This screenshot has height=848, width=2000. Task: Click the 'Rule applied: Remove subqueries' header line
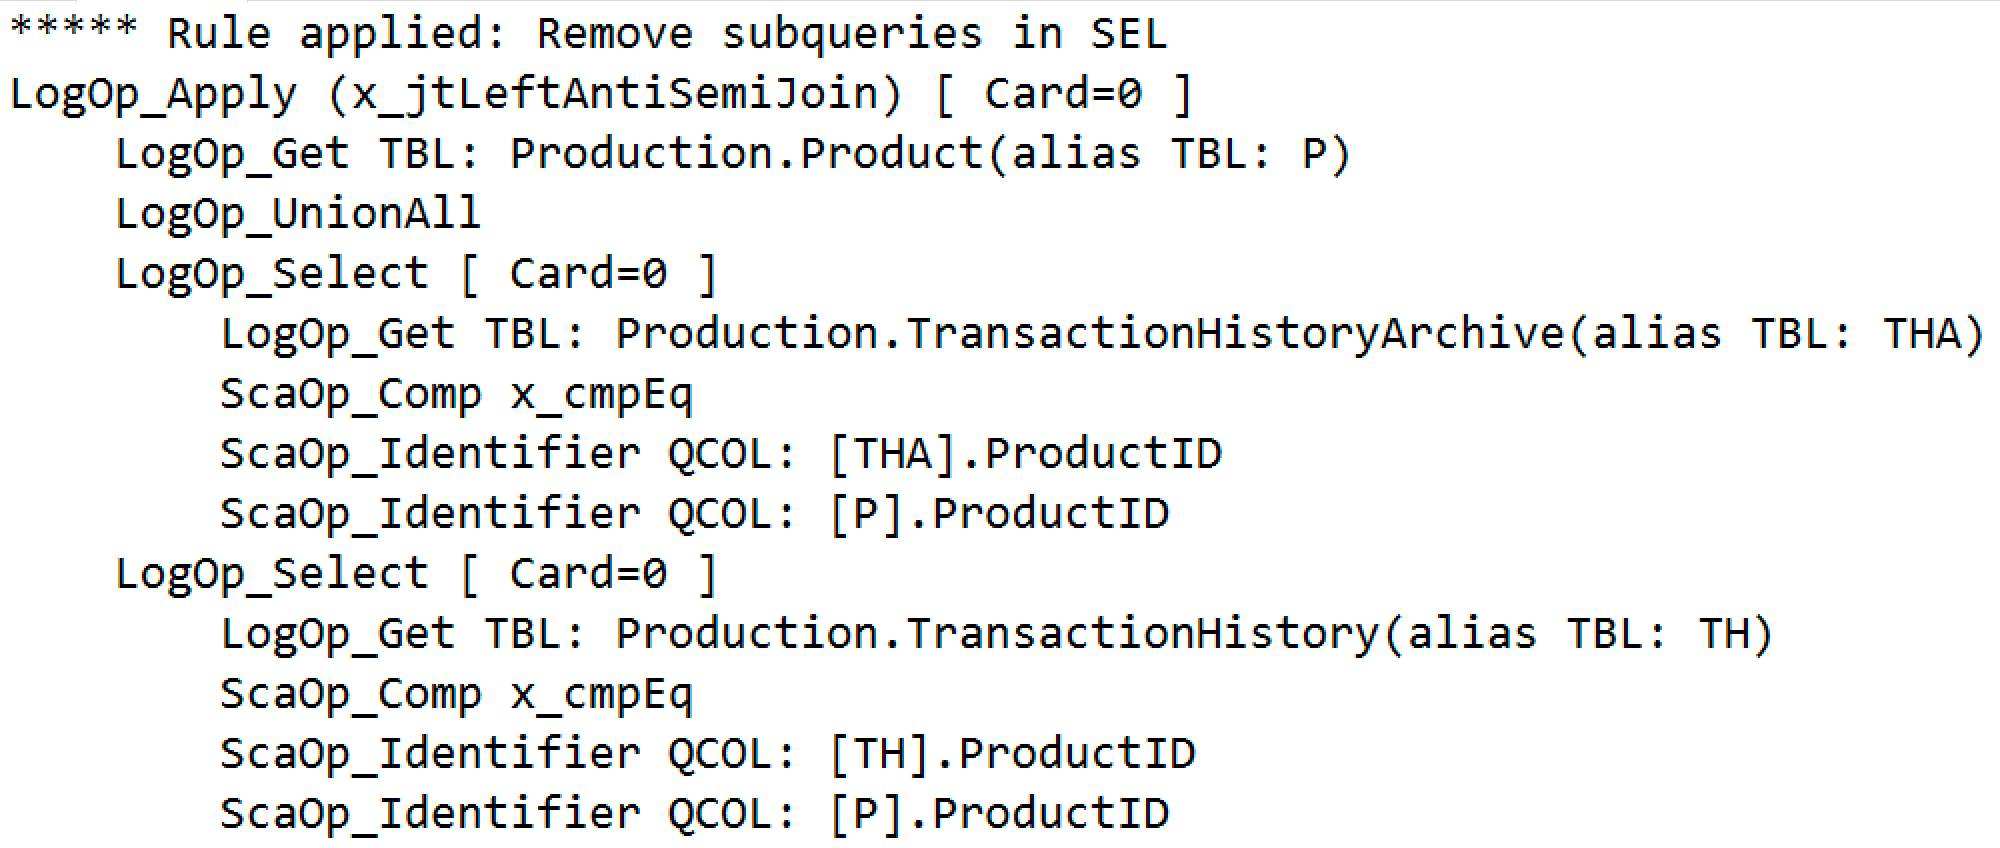point(588,34)
